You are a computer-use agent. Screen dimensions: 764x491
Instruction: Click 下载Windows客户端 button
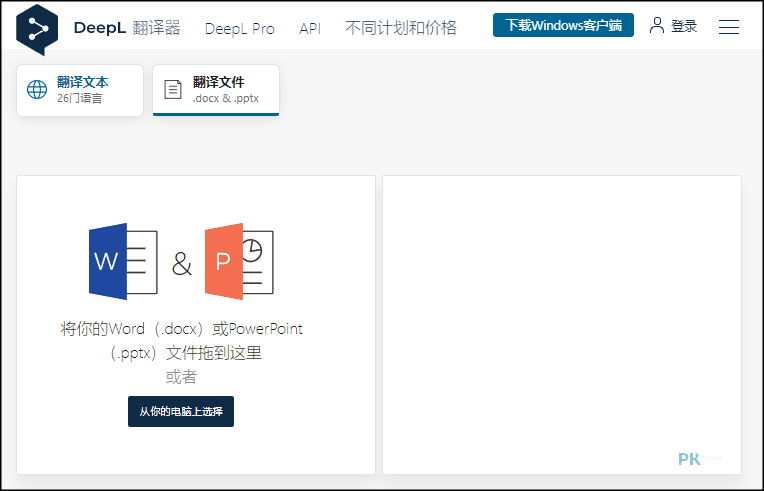coord(563,25)
